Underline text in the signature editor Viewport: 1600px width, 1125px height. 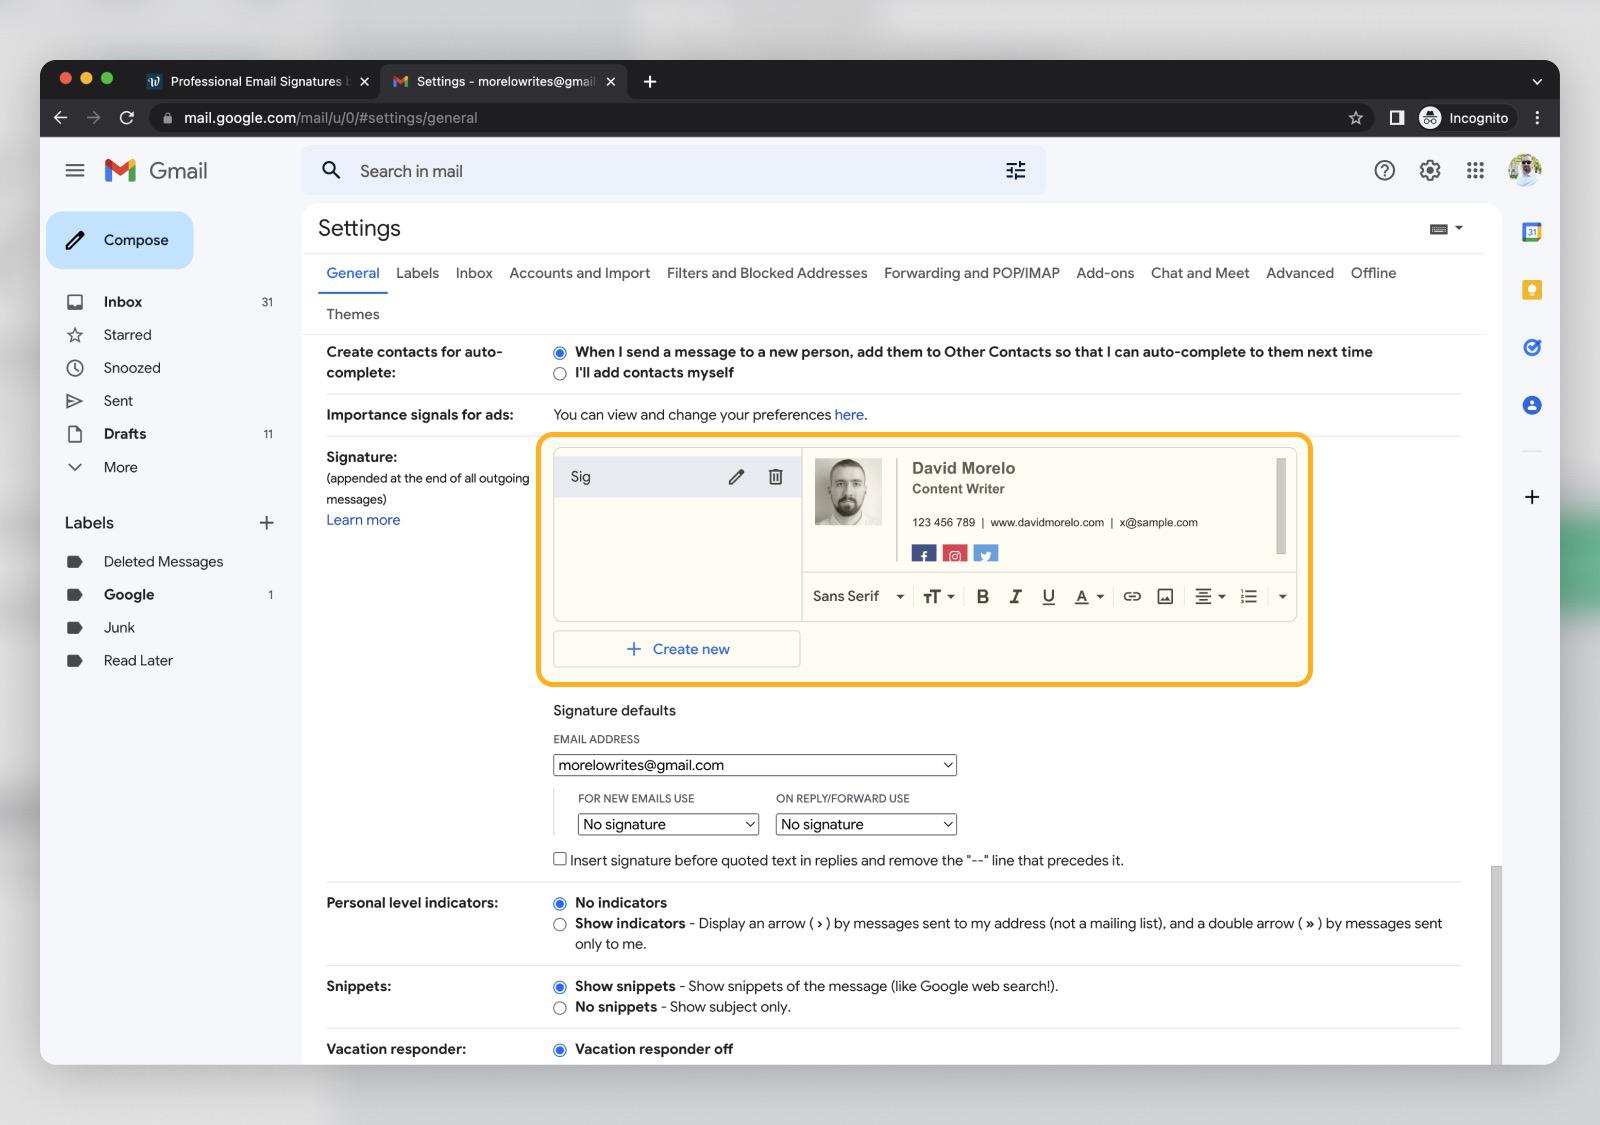pyautogui.click(x=1048, y=595)
